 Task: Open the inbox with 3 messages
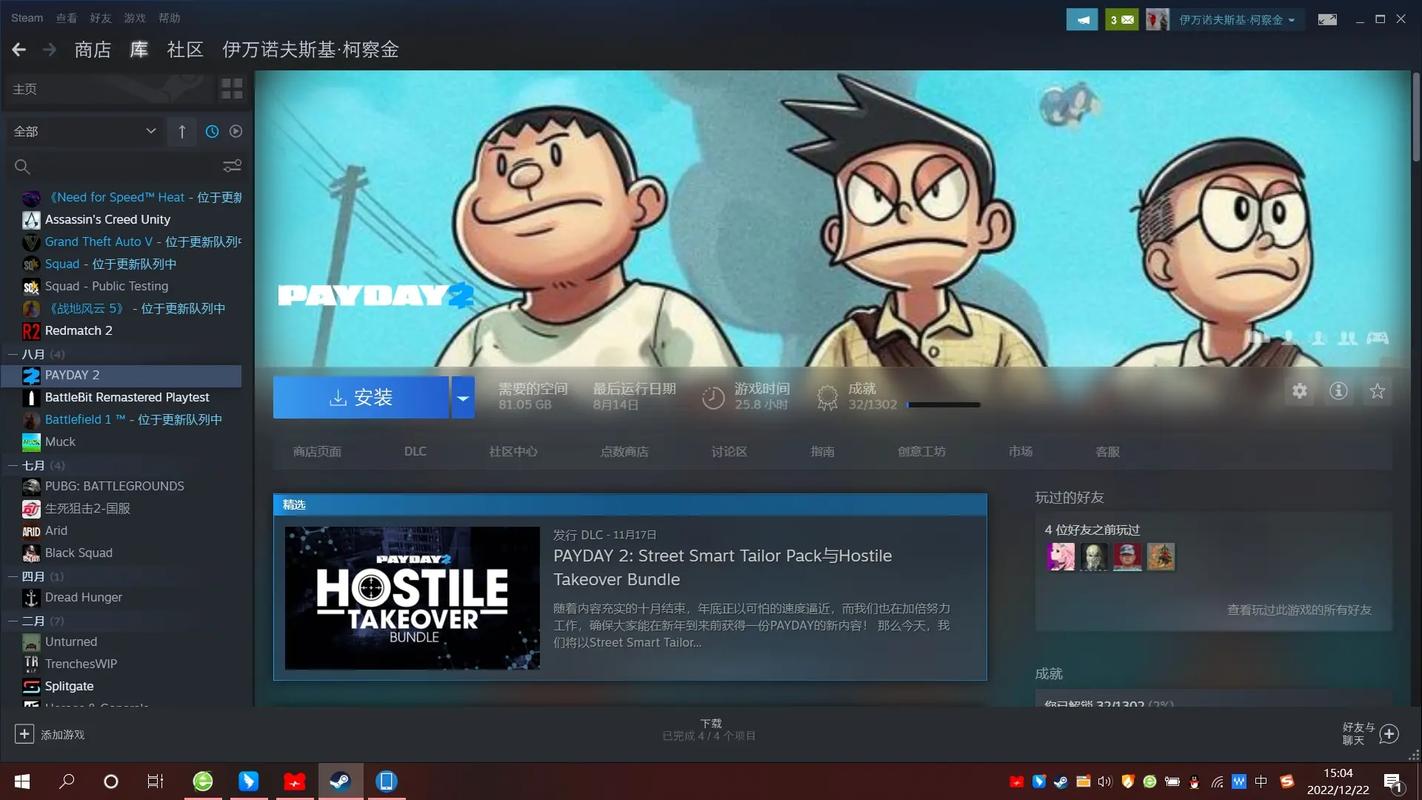1122,19
